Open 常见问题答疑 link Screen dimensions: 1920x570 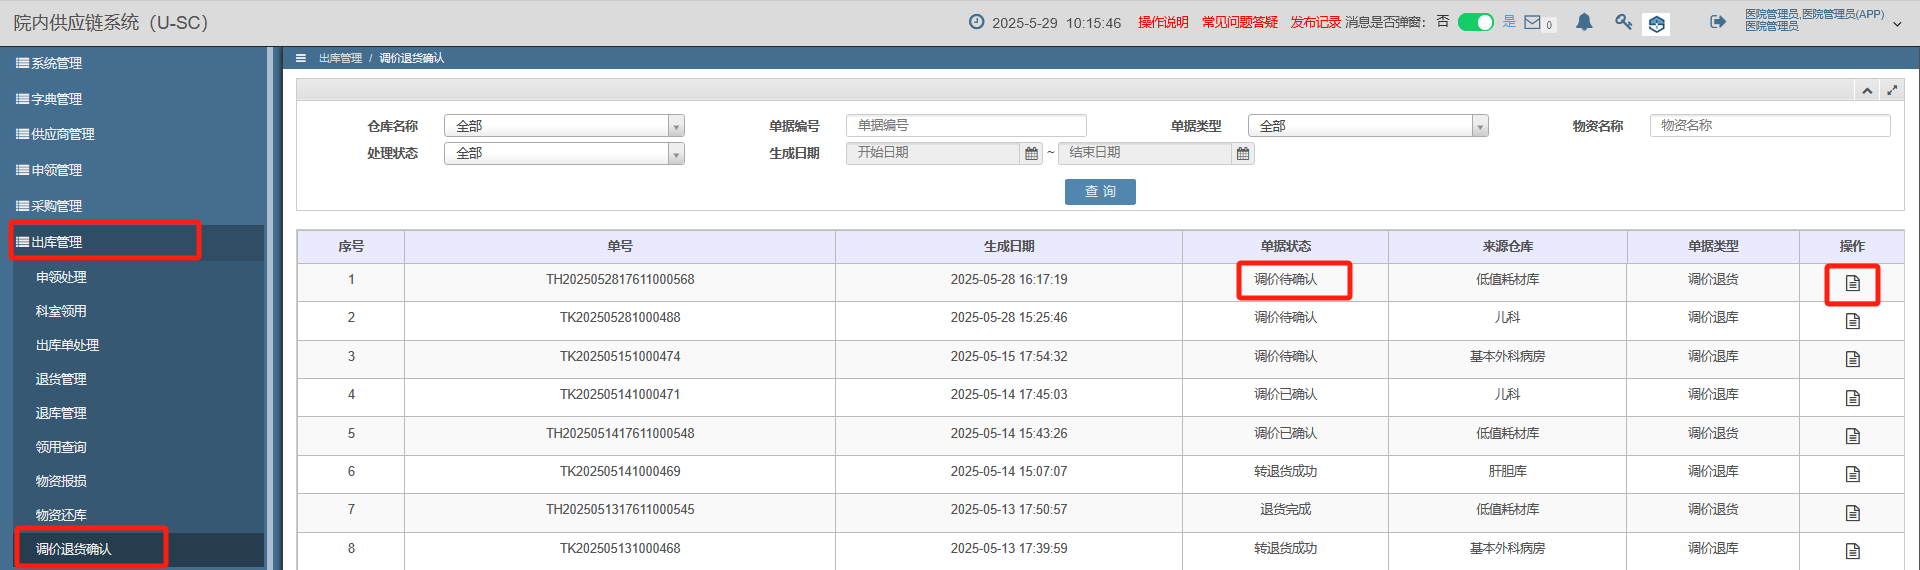(1240, 22)
